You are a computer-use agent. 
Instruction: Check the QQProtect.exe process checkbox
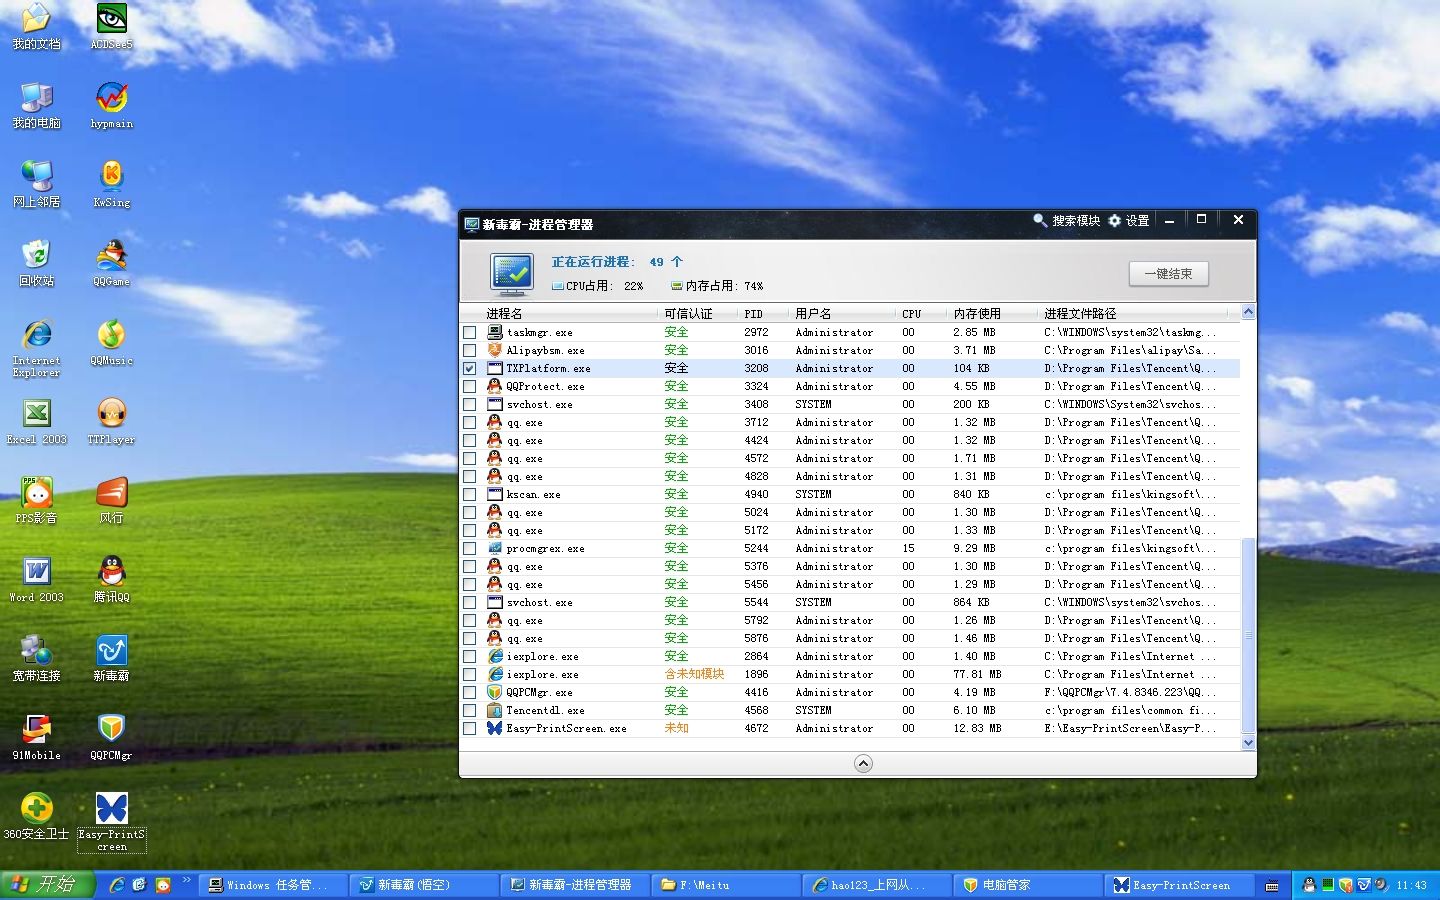[469, 386]
